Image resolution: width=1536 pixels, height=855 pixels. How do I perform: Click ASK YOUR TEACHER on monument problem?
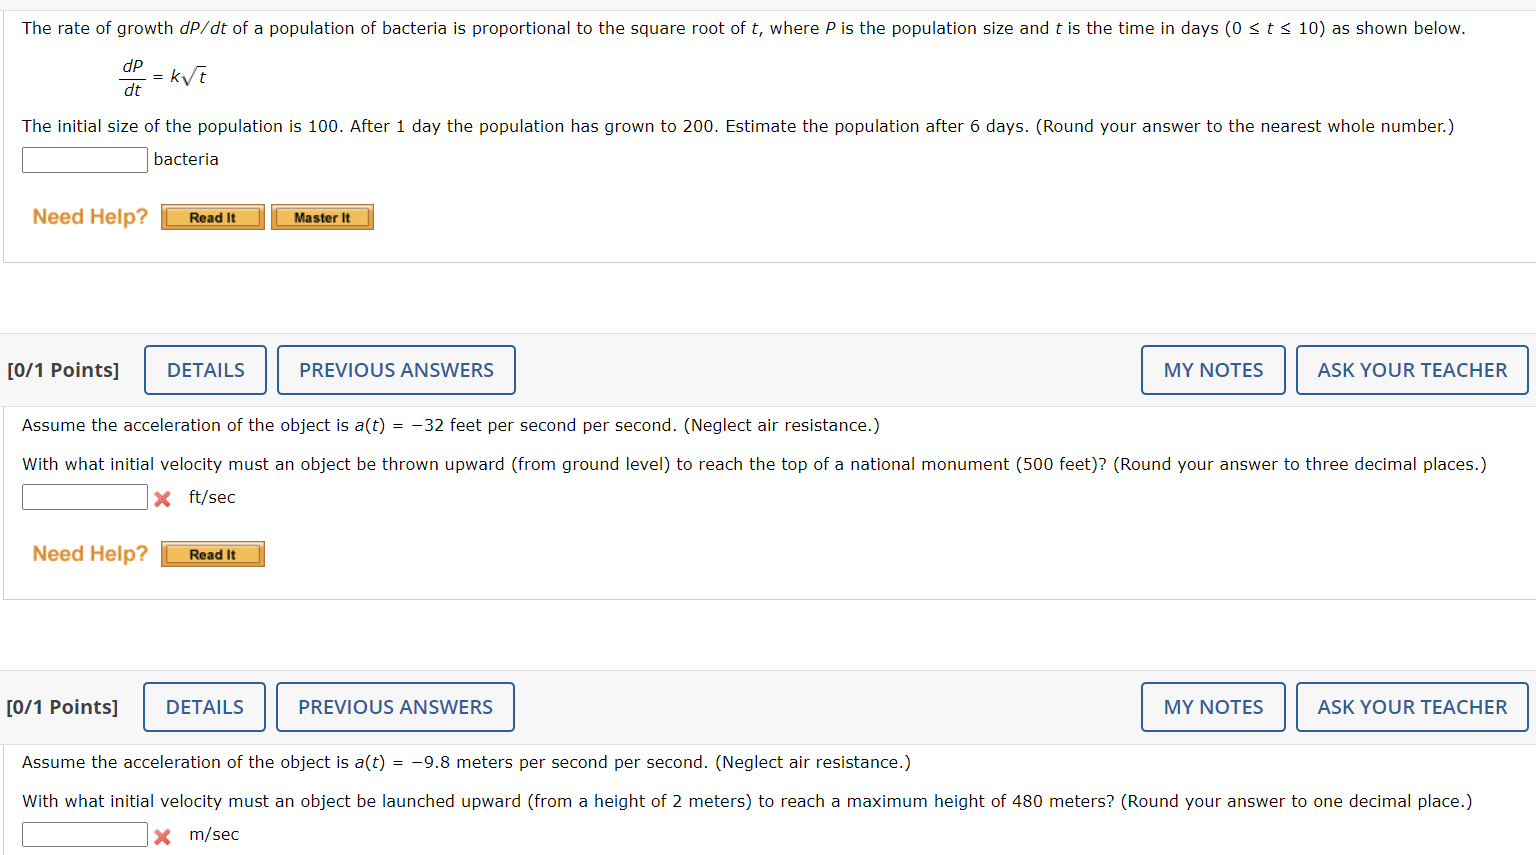[x=1411, y=370]
